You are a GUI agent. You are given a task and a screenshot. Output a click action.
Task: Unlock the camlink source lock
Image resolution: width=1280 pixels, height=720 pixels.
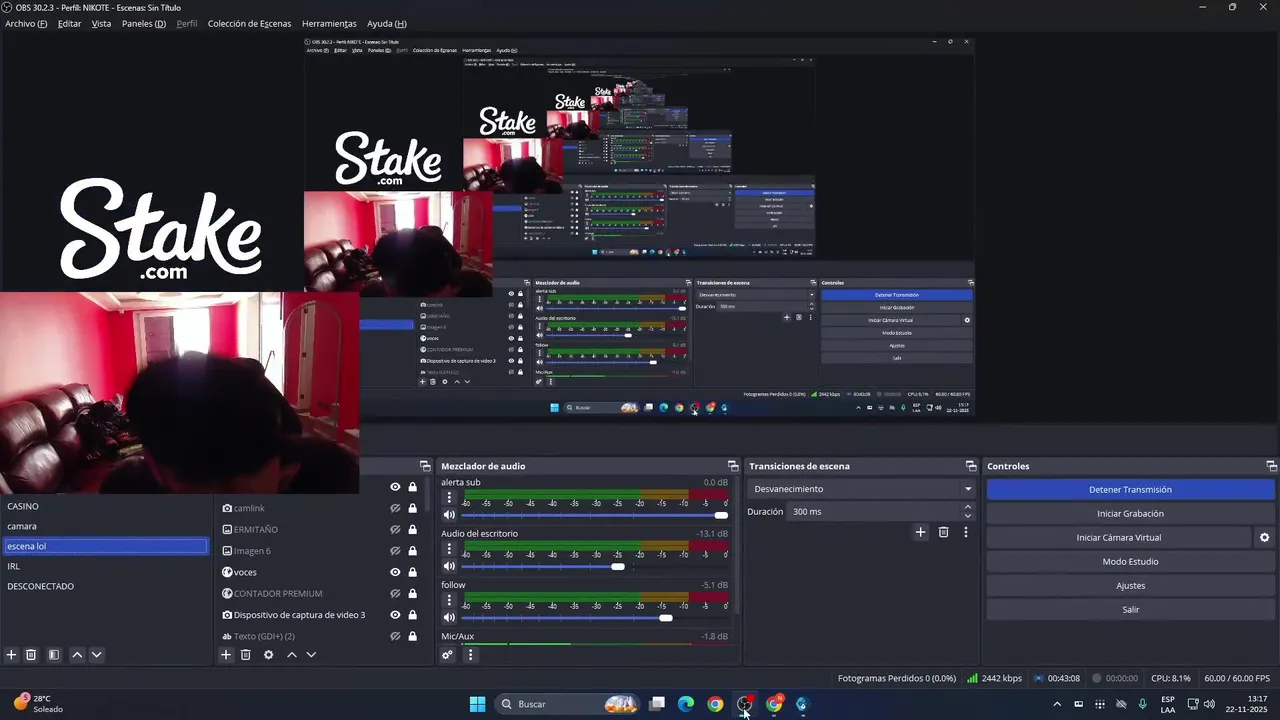point(412,508)
